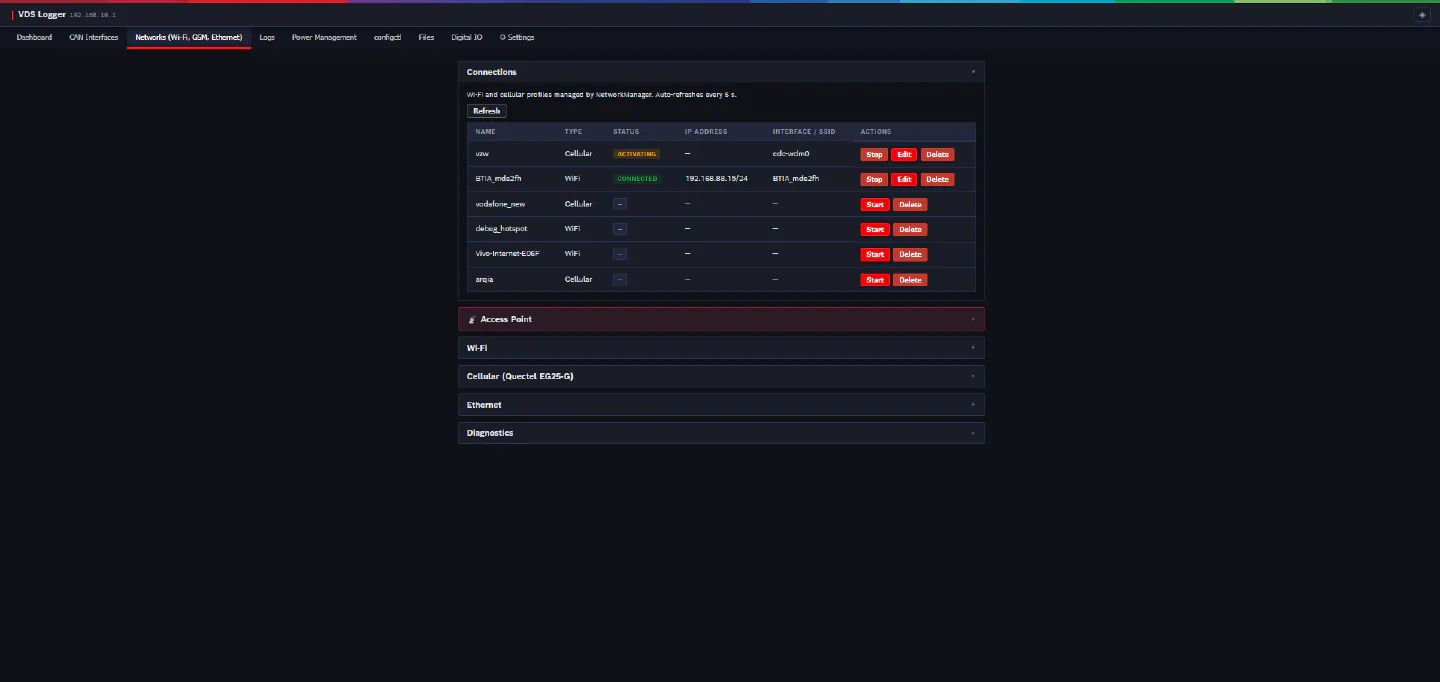Image resolution: width=1440 pixels, height=682 pixels.
Task: Delete the vzw connection
Action: 937,154
